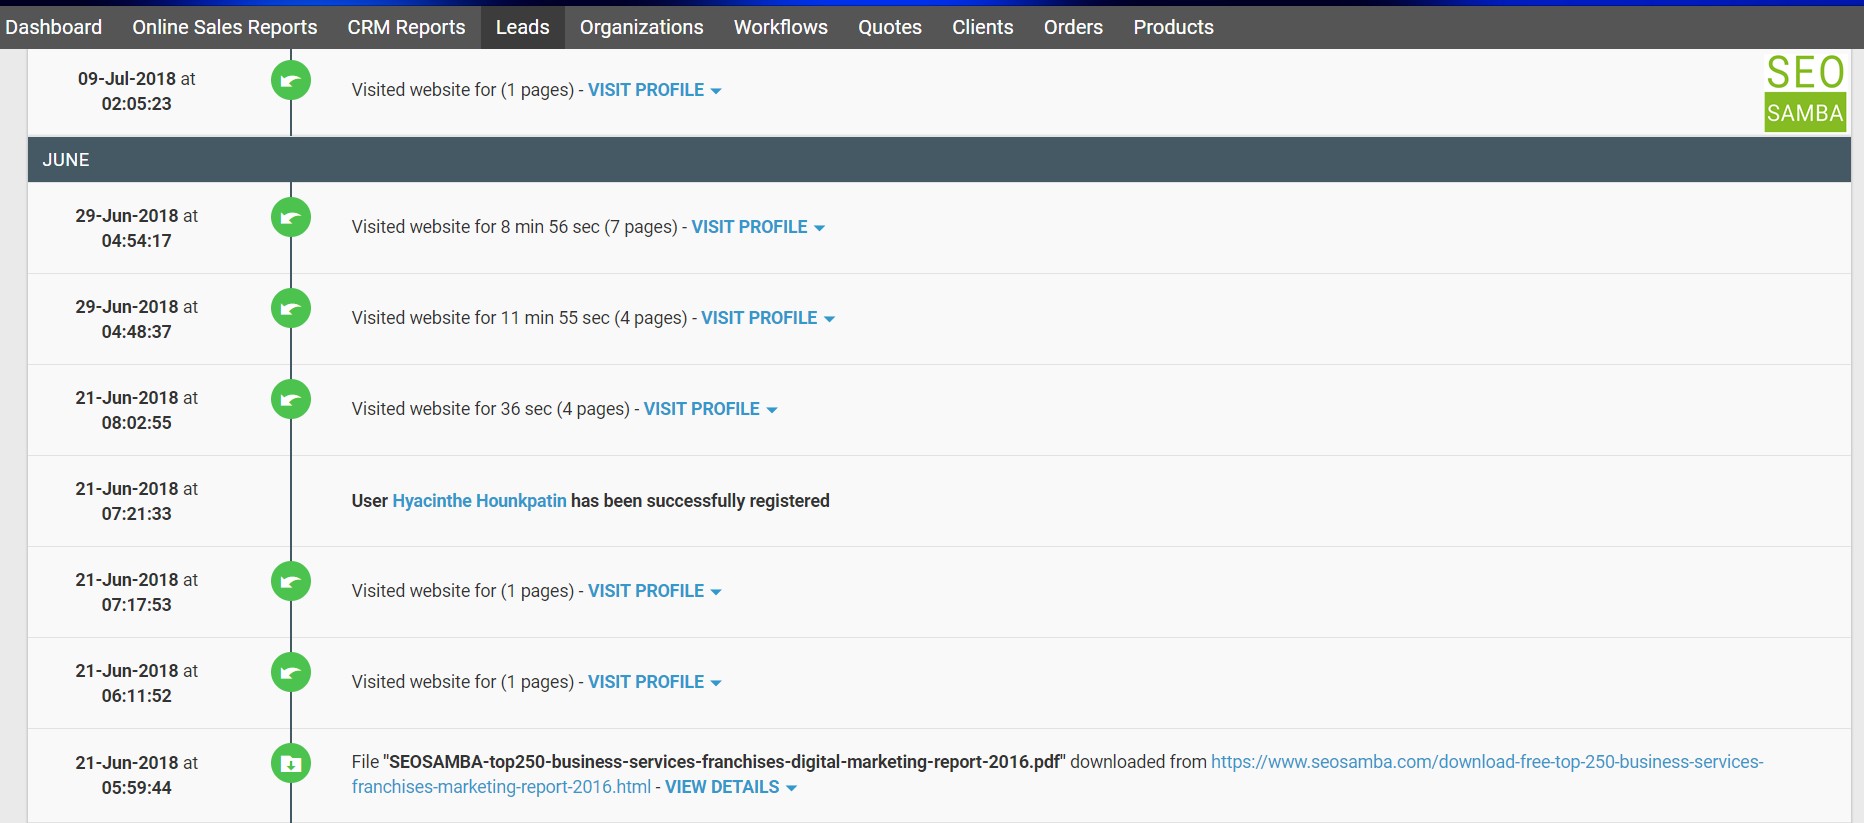Image resolution: width=1864 pixels, height=823 pixels.
Task: Click VISIT PROFILE link for 09-Jul-2018 visit
Action: 646,90
